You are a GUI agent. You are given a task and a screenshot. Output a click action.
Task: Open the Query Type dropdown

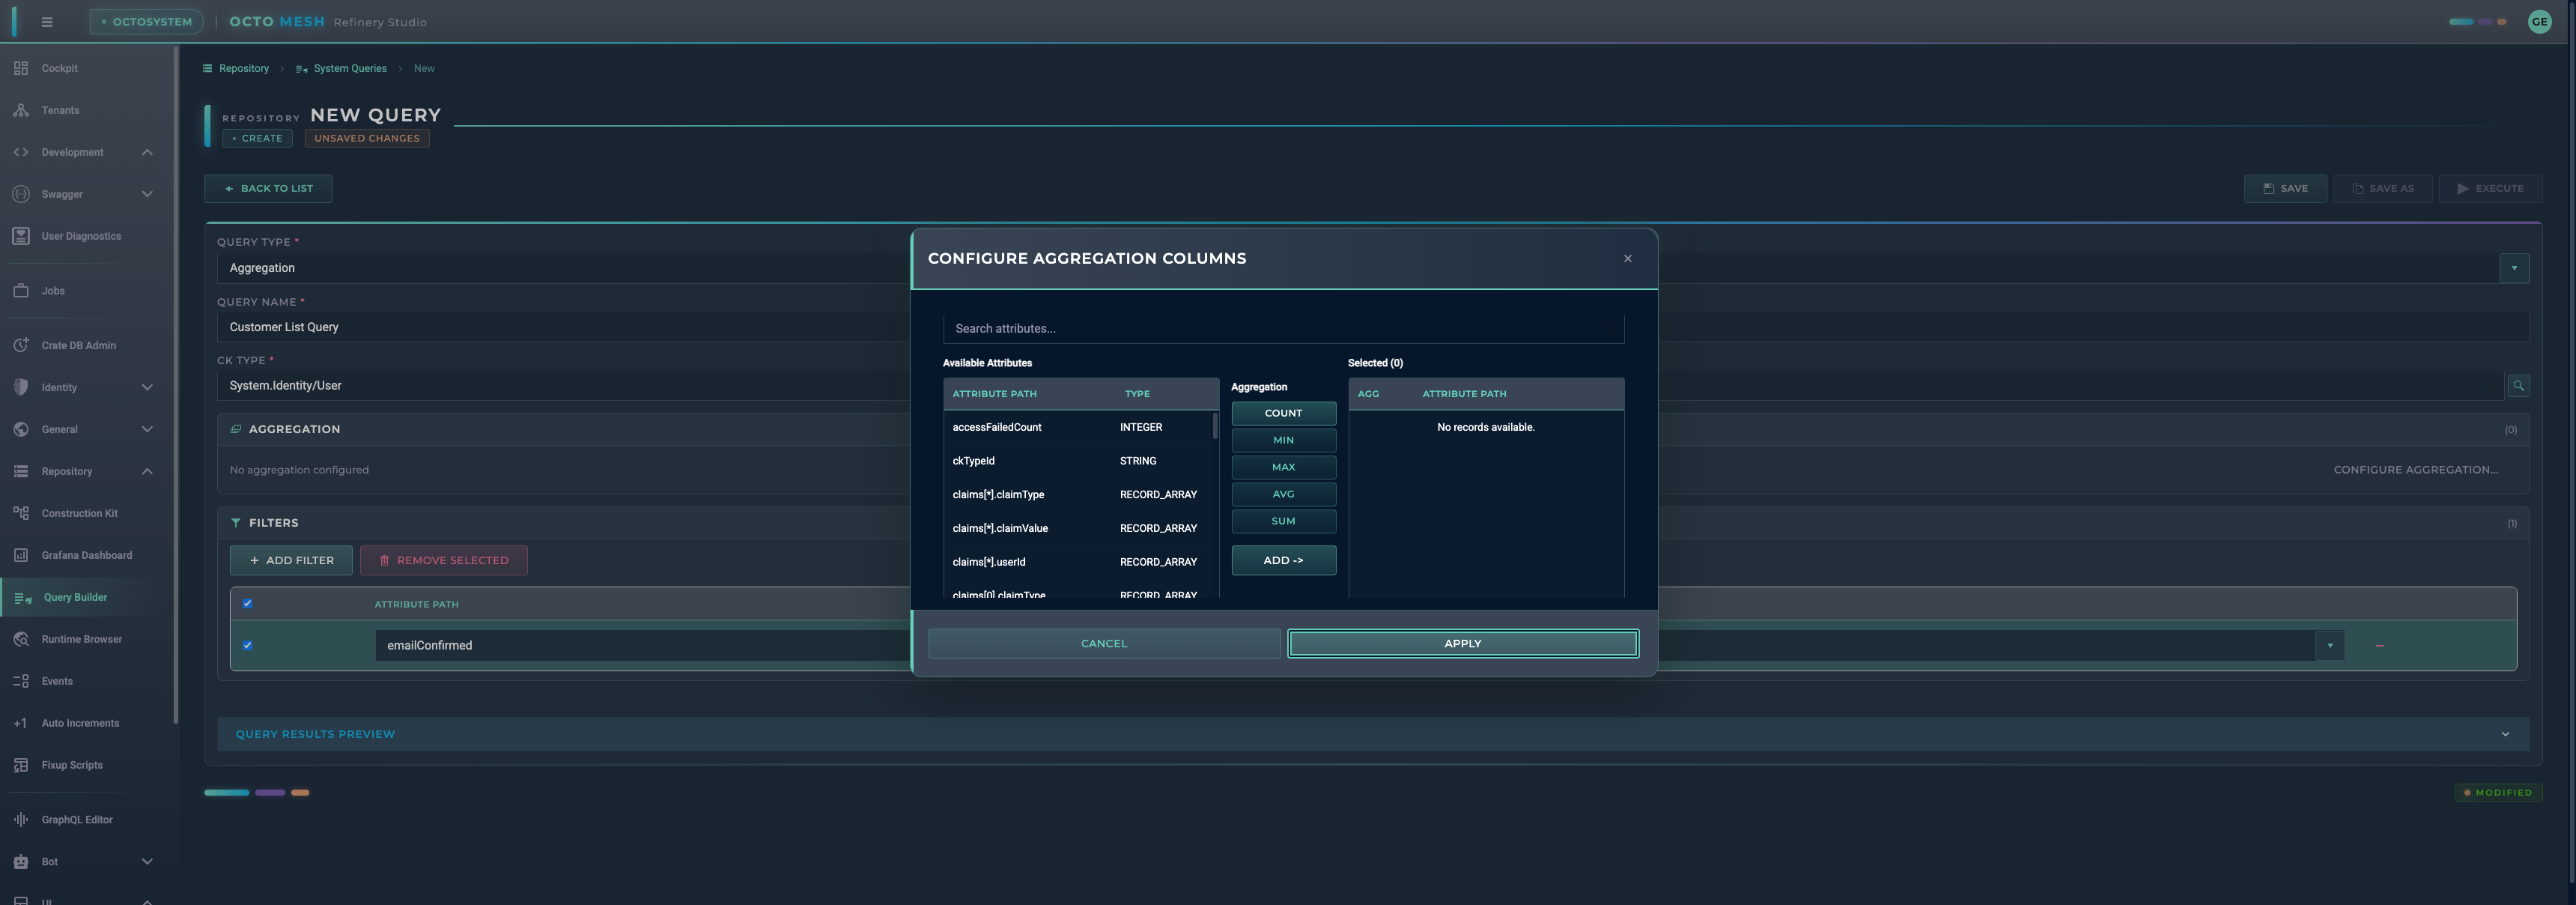(2514, 267)
